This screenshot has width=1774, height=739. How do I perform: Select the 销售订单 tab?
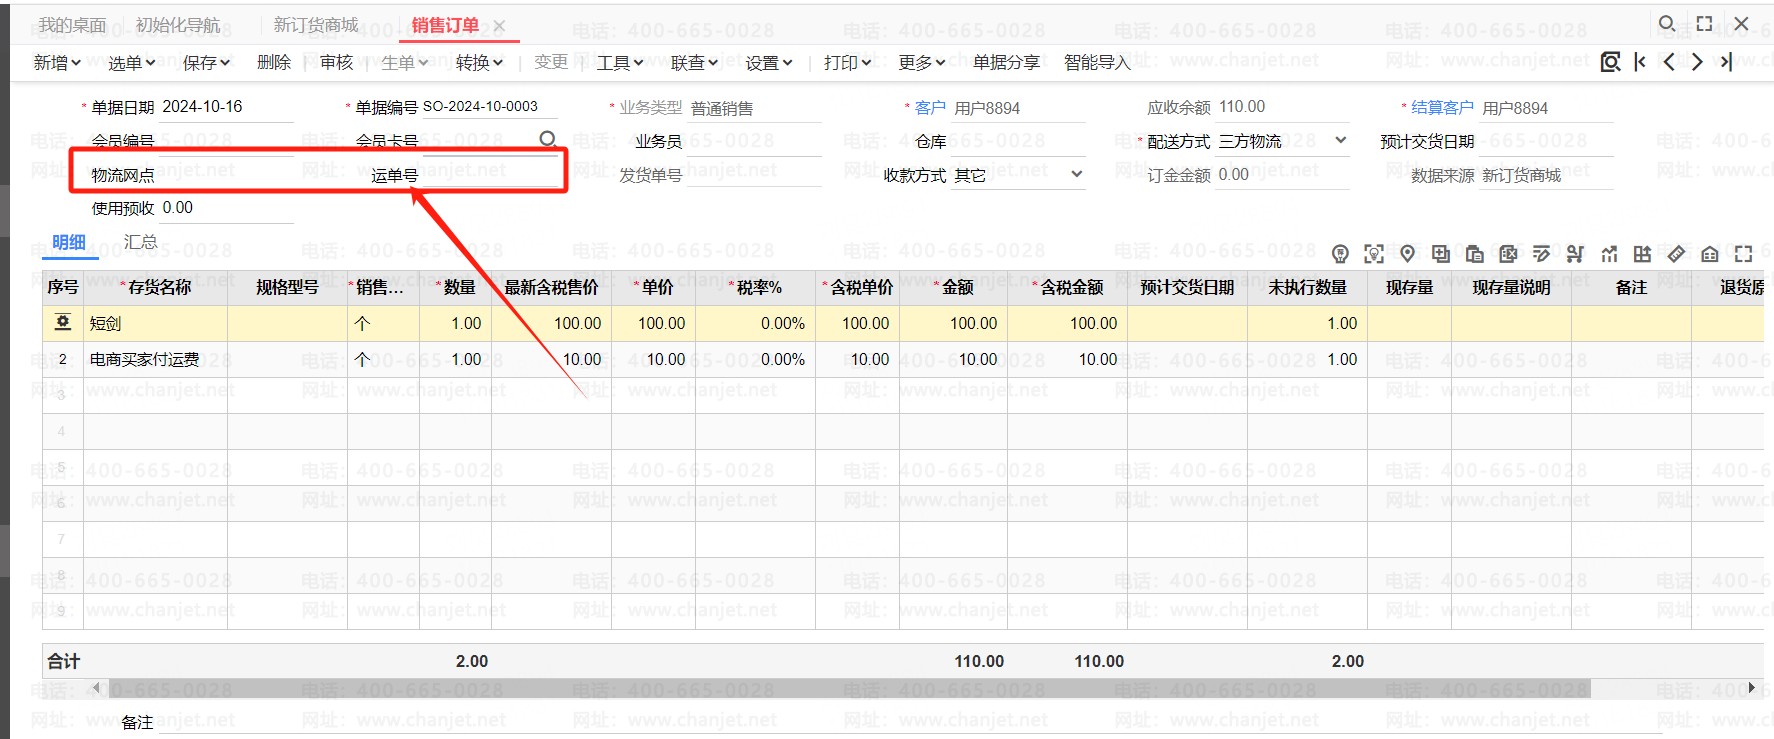[446, 25]
